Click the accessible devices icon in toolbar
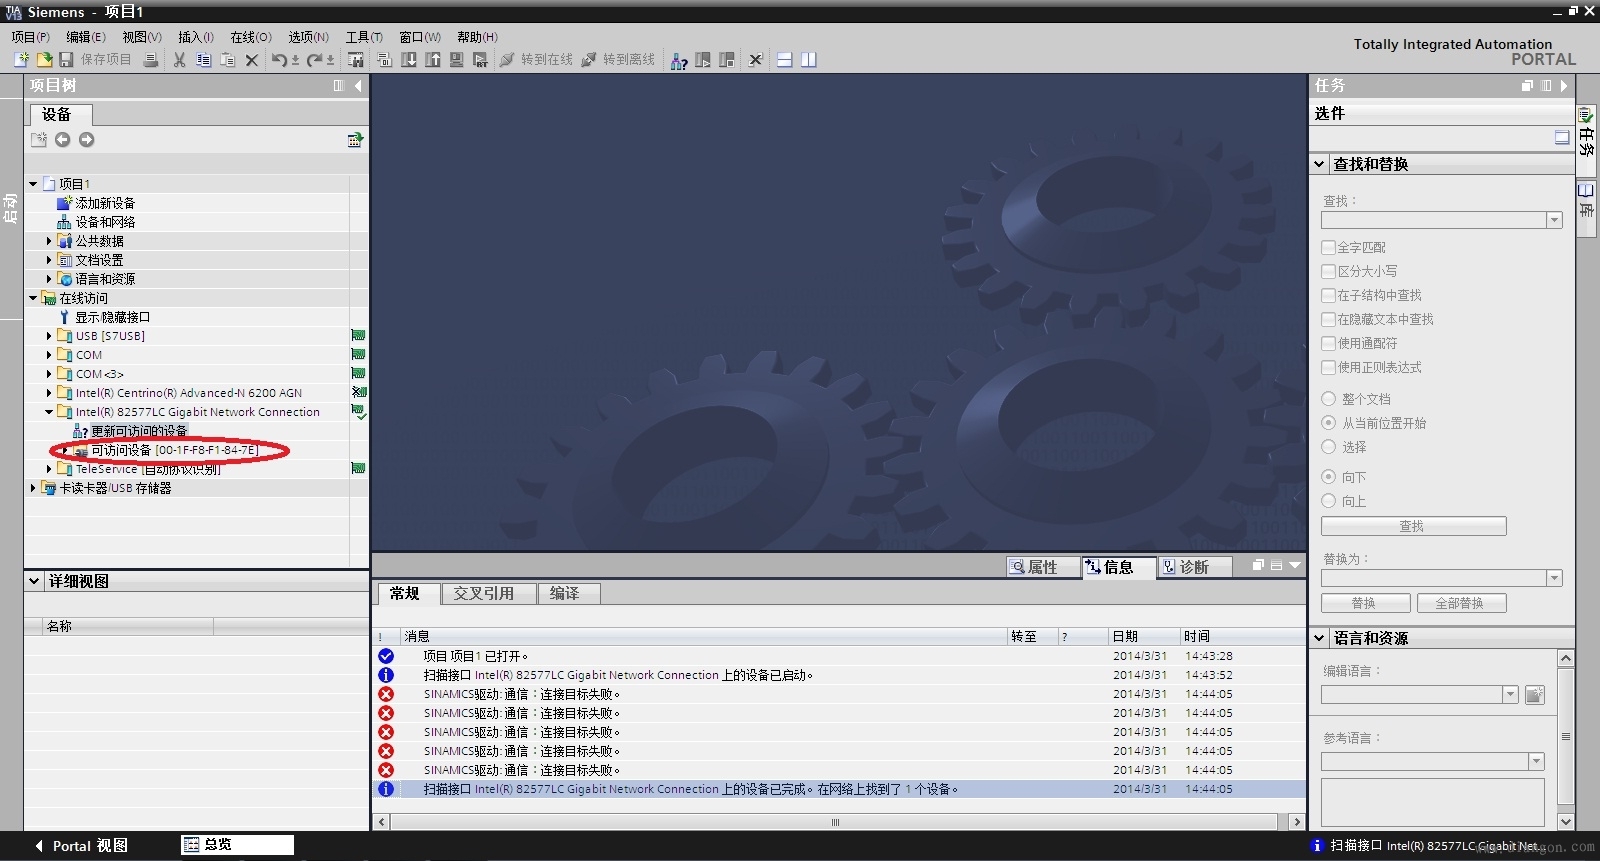This screenshot has height=861, width=1600. pos(679,60)
